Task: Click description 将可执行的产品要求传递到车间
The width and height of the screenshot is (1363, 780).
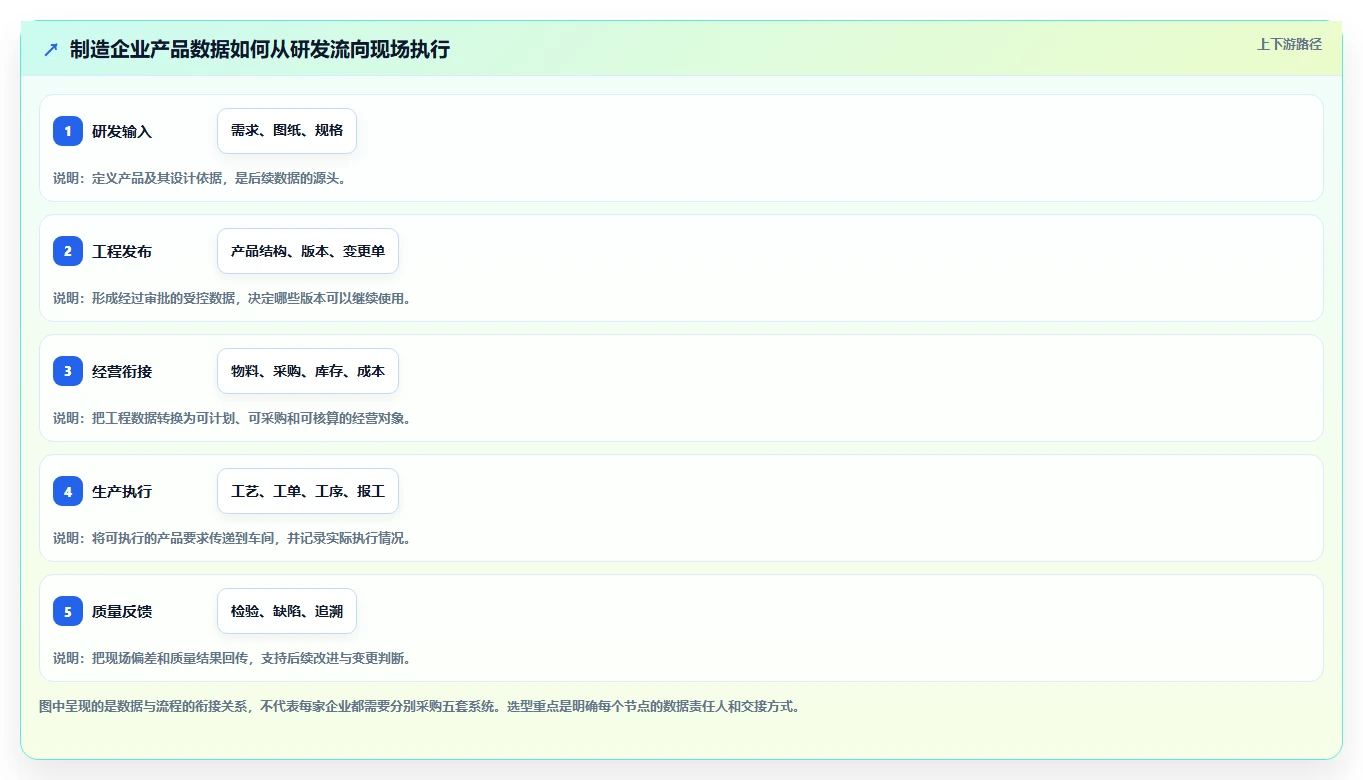Action: pos(183,538)
